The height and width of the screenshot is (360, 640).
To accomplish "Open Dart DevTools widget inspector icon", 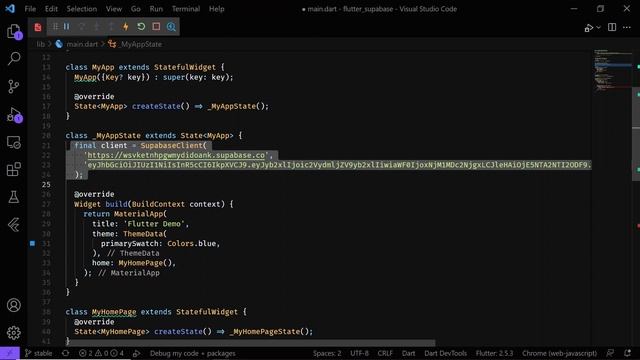I will [x=171, y=27].
